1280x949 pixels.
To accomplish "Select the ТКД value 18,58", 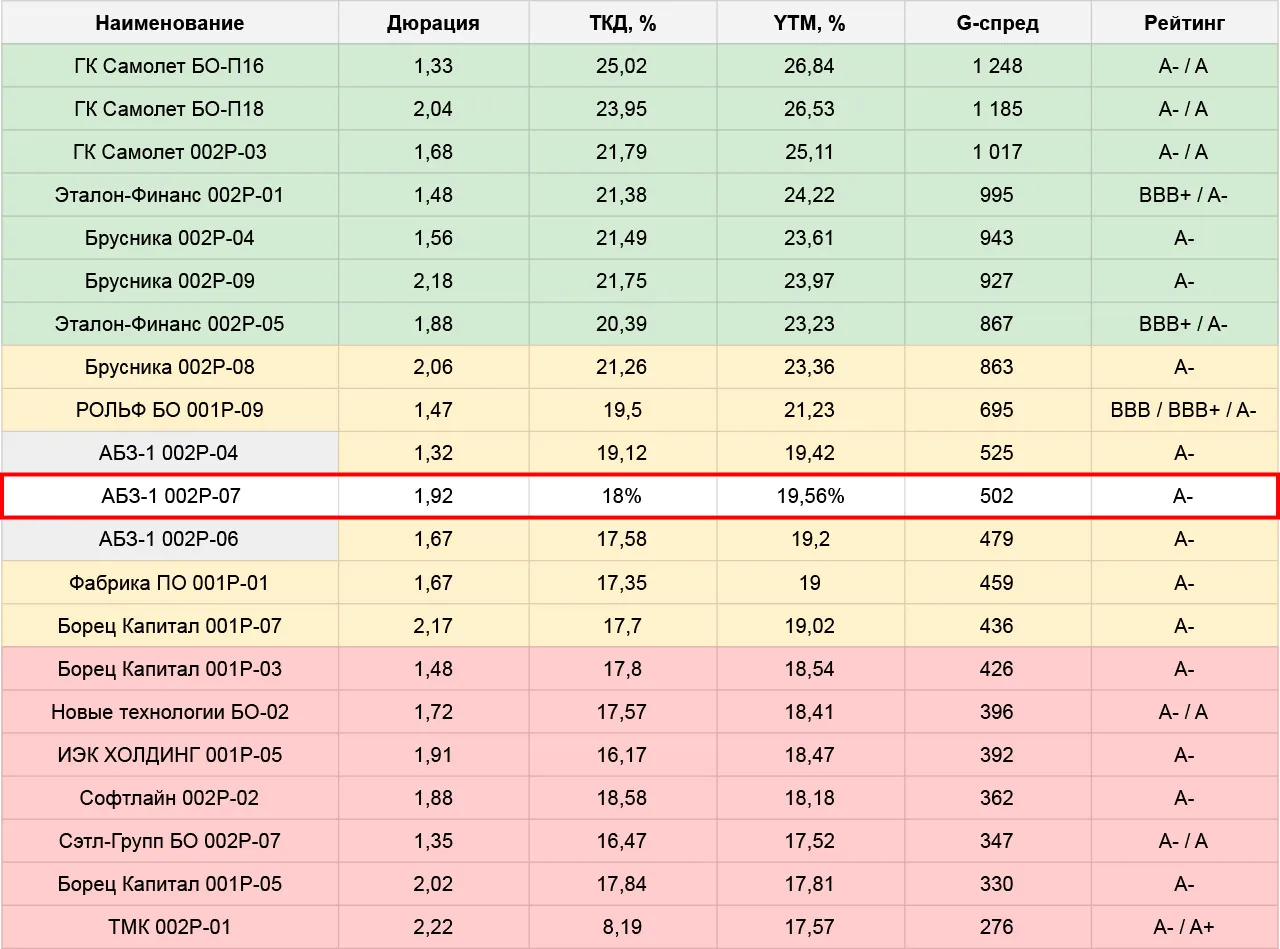I will pos(622,798).
